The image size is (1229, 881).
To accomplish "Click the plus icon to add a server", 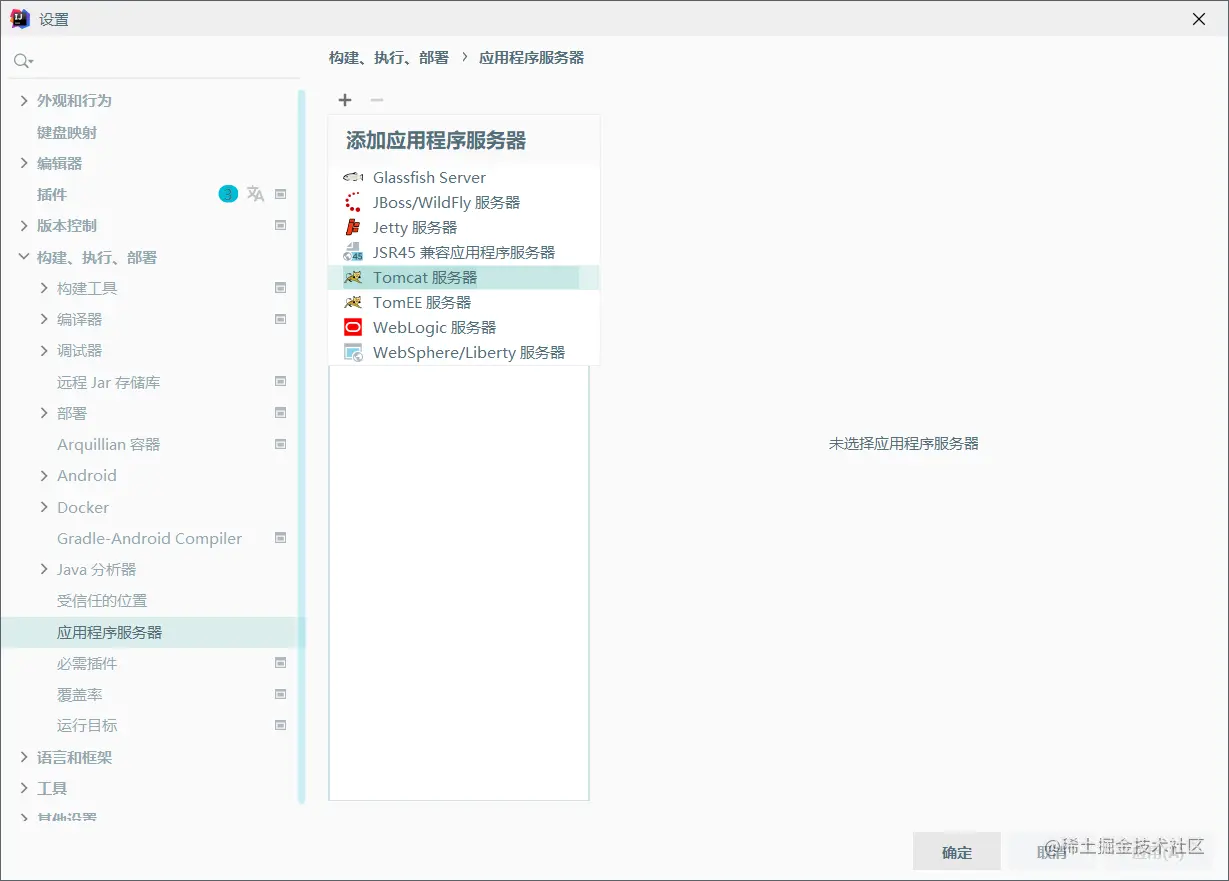I will (345, 100).
